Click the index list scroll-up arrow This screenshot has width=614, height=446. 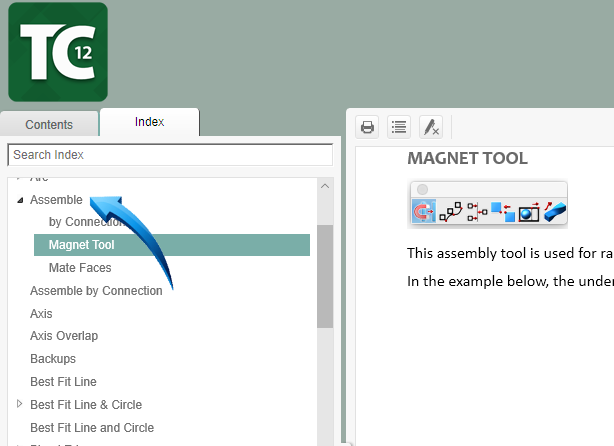tap(325, 186)
